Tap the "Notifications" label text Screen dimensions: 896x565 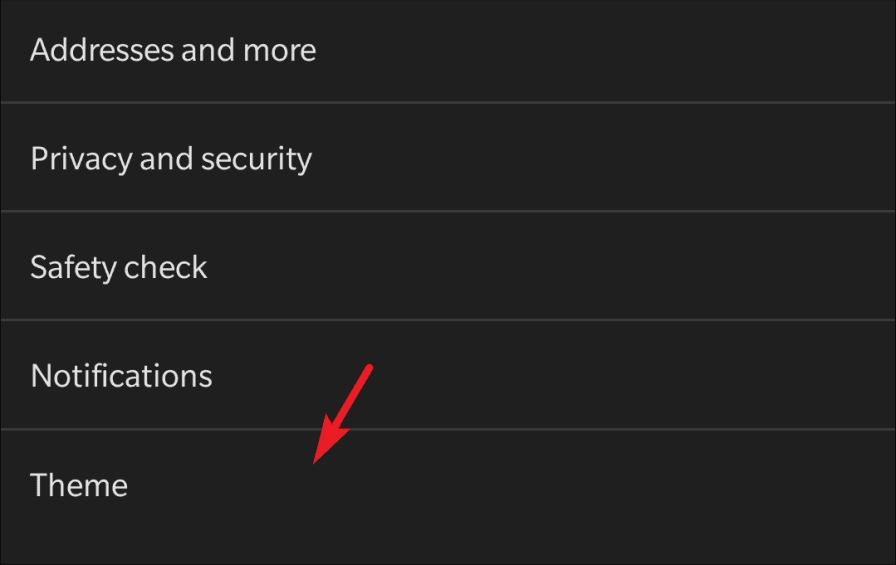click(x=121, y=376)
